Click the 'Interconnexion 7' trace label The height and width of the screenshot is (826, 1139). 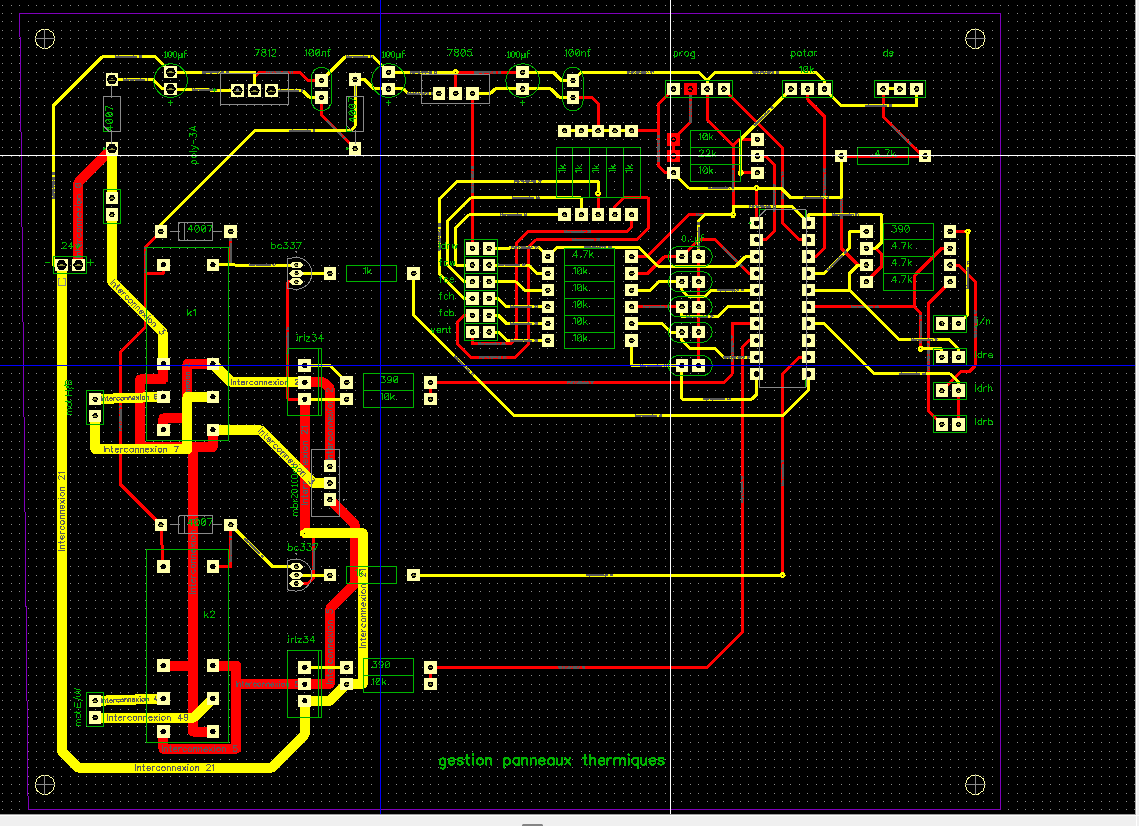(141, 450)
